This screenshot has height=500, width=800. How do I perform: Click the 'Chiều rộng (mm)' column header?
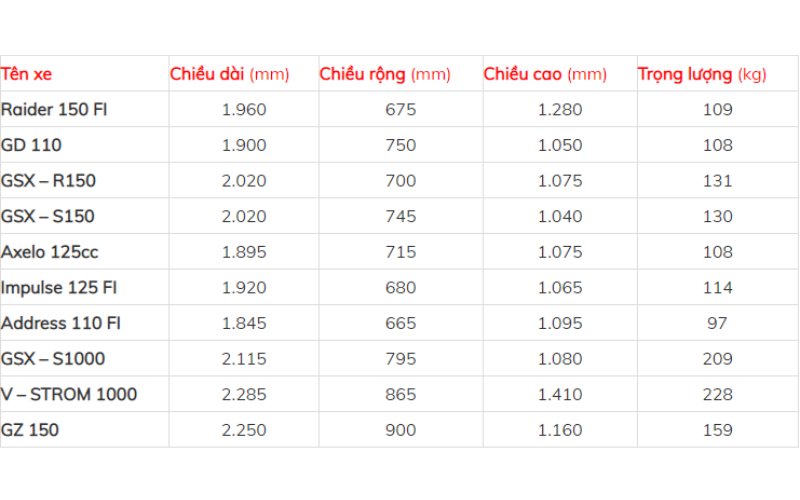tap(385, 74)
